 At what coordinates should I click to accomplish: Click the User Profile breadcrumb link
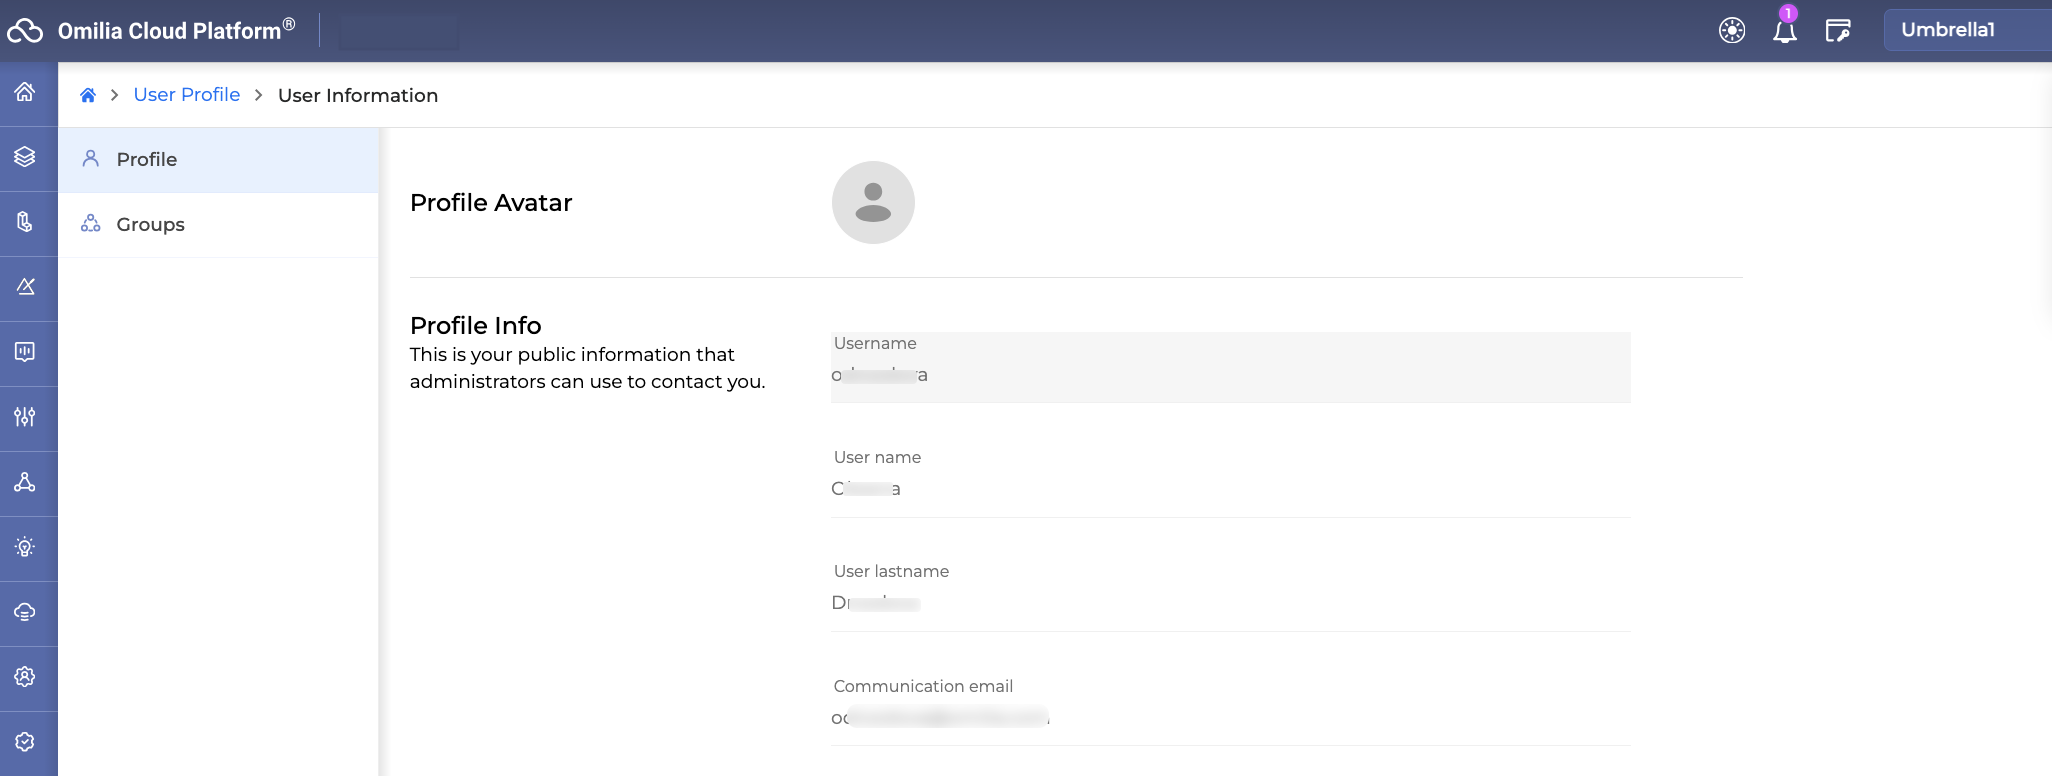[187, 95]
